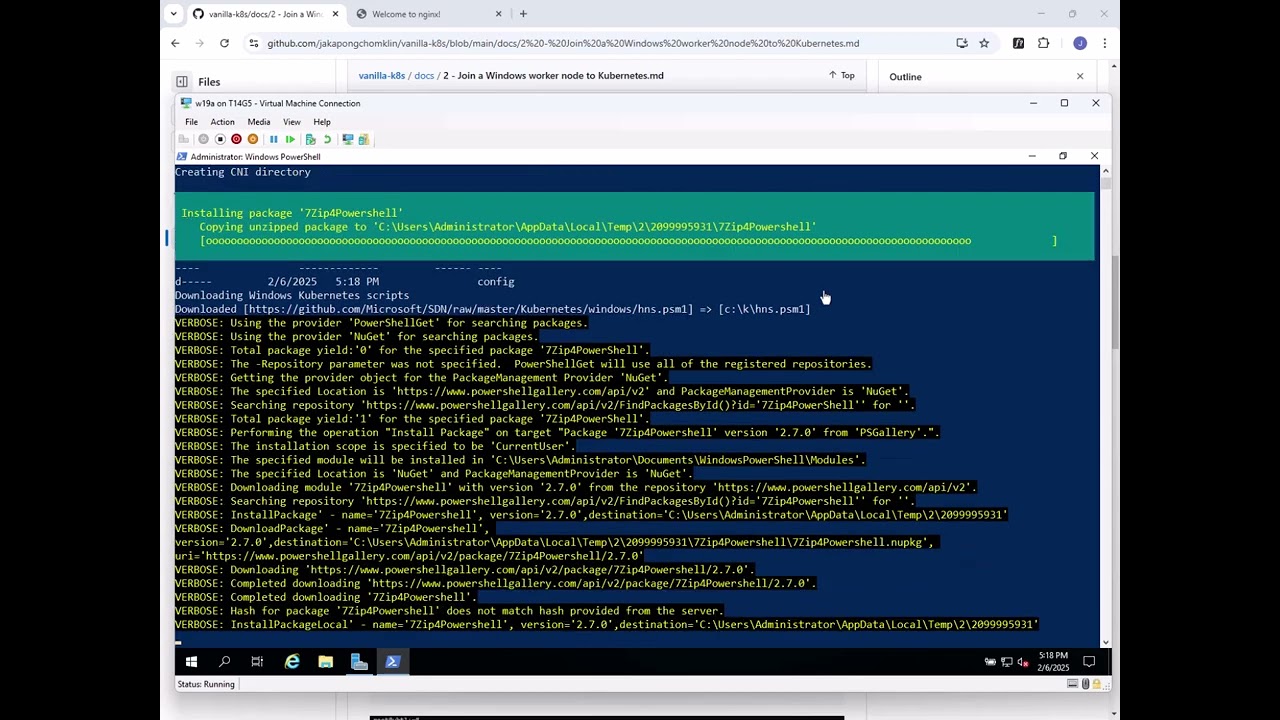
Task: Open the Chrome three-dot menu
Action: [1104, 43]
